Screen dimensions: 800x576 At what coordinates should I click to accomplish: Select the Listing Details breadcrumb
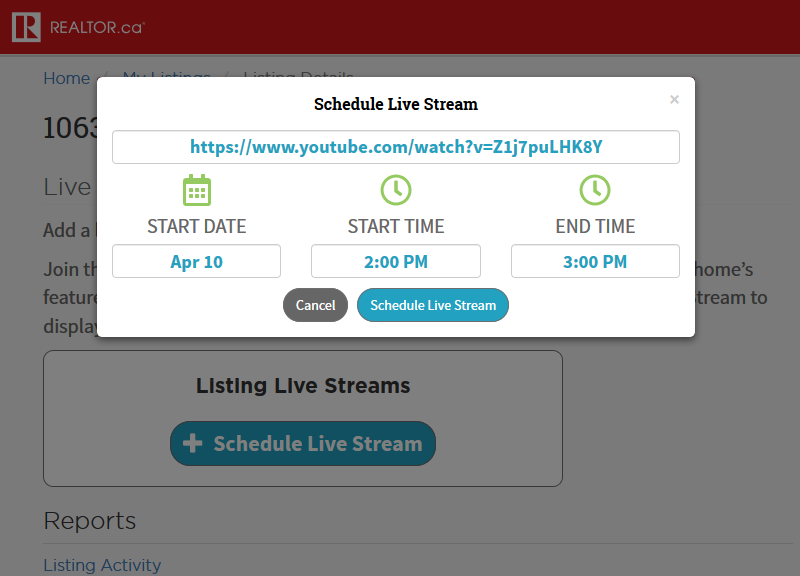pyautogui.click(x=298, y=76)
